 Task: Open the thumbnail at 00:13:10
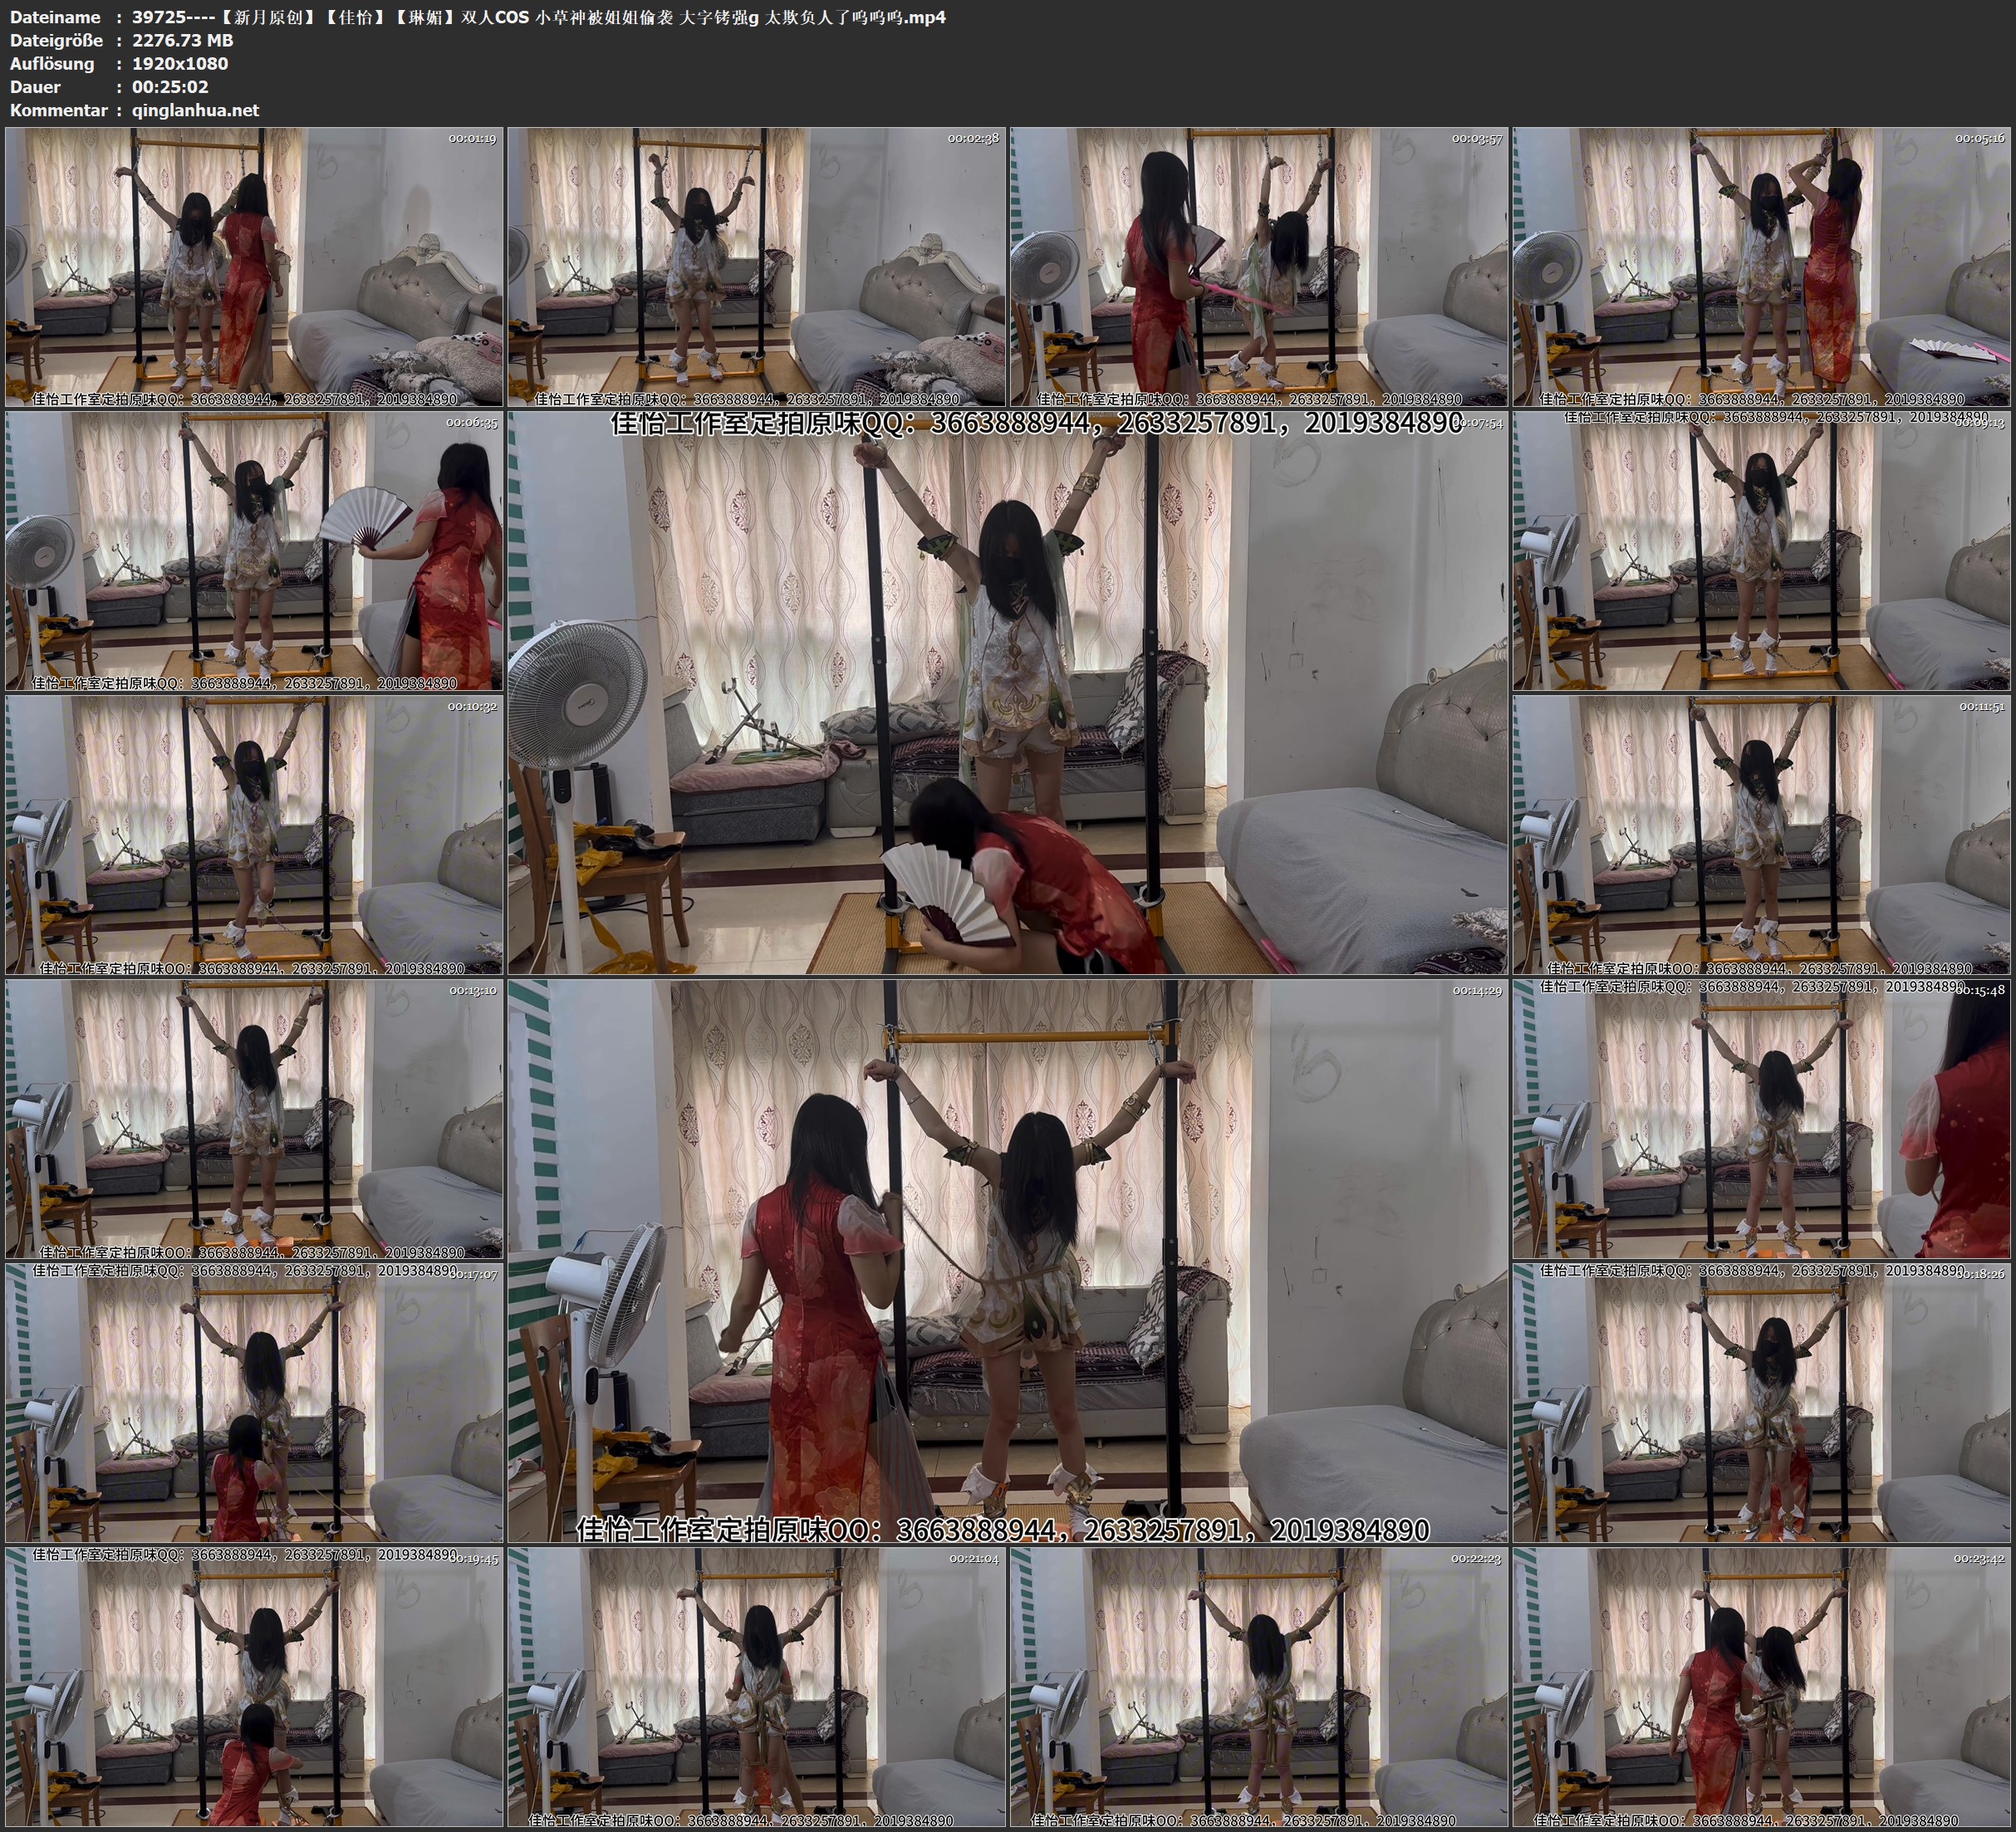click(254, 1118)
